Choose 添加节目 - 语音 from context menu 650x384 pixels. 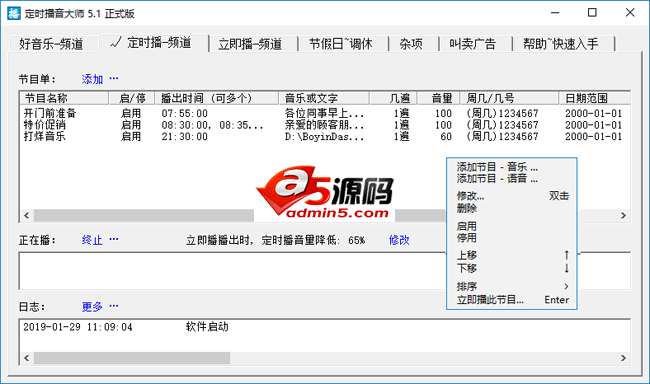point(512,179)
